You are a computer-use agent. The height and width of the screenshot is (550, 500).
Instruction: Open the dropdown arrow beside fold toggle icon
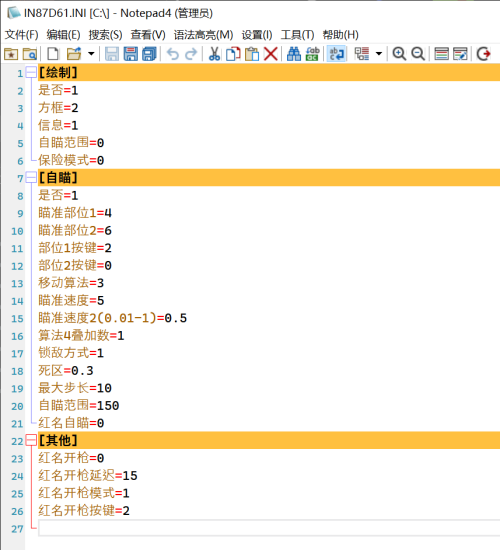379,54
